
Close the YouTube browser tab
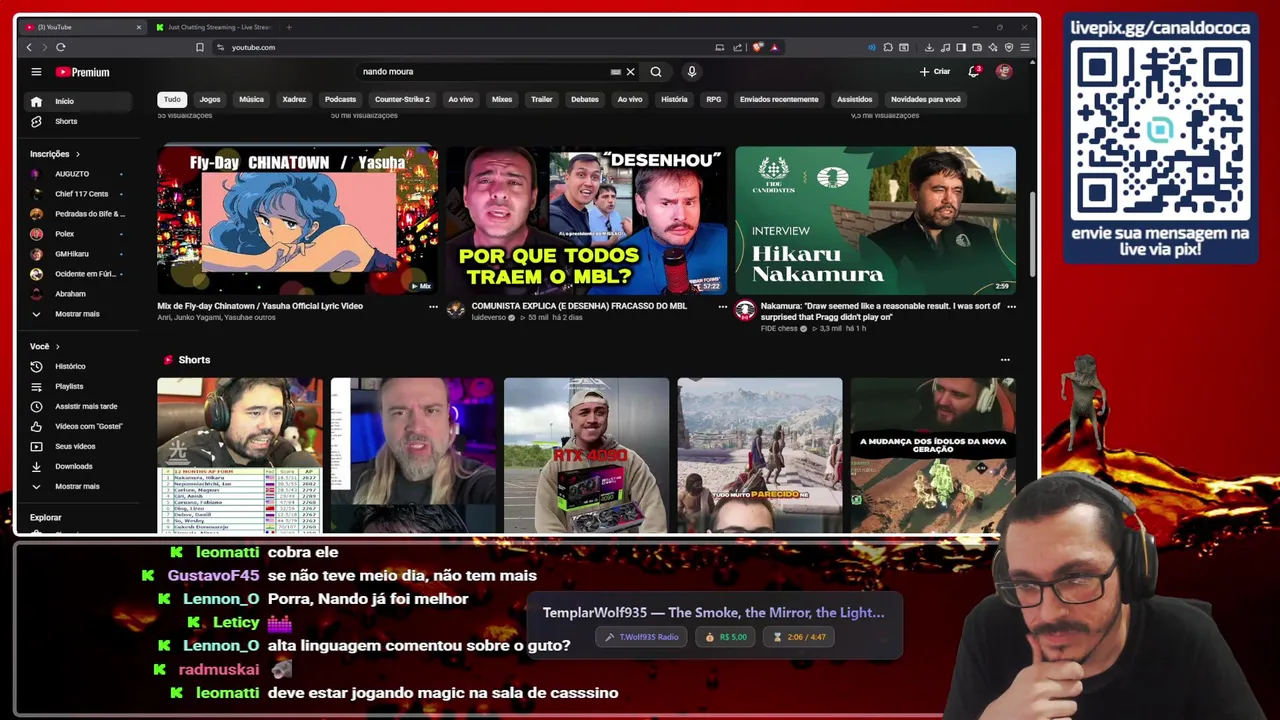pos(138,27)
